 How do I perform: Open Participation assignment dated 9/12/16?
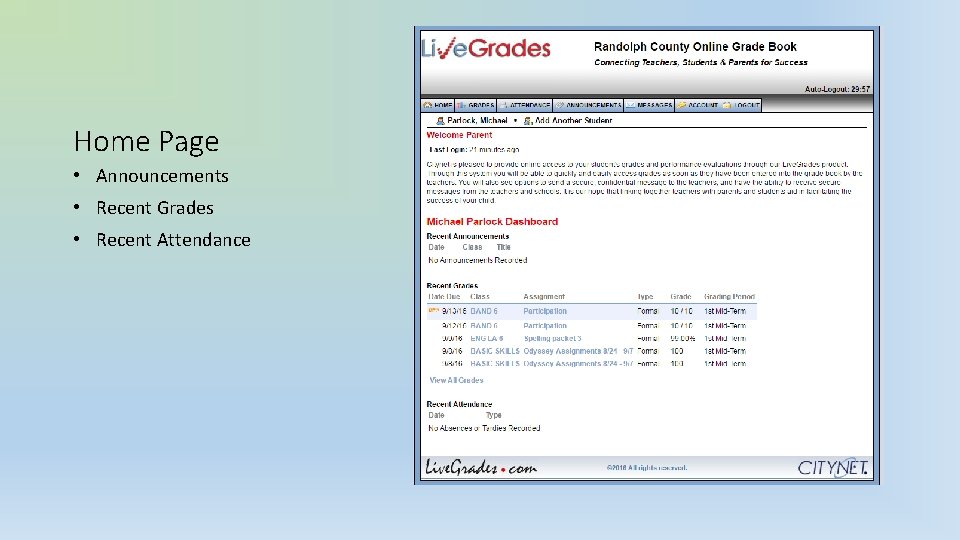[545, 326]
